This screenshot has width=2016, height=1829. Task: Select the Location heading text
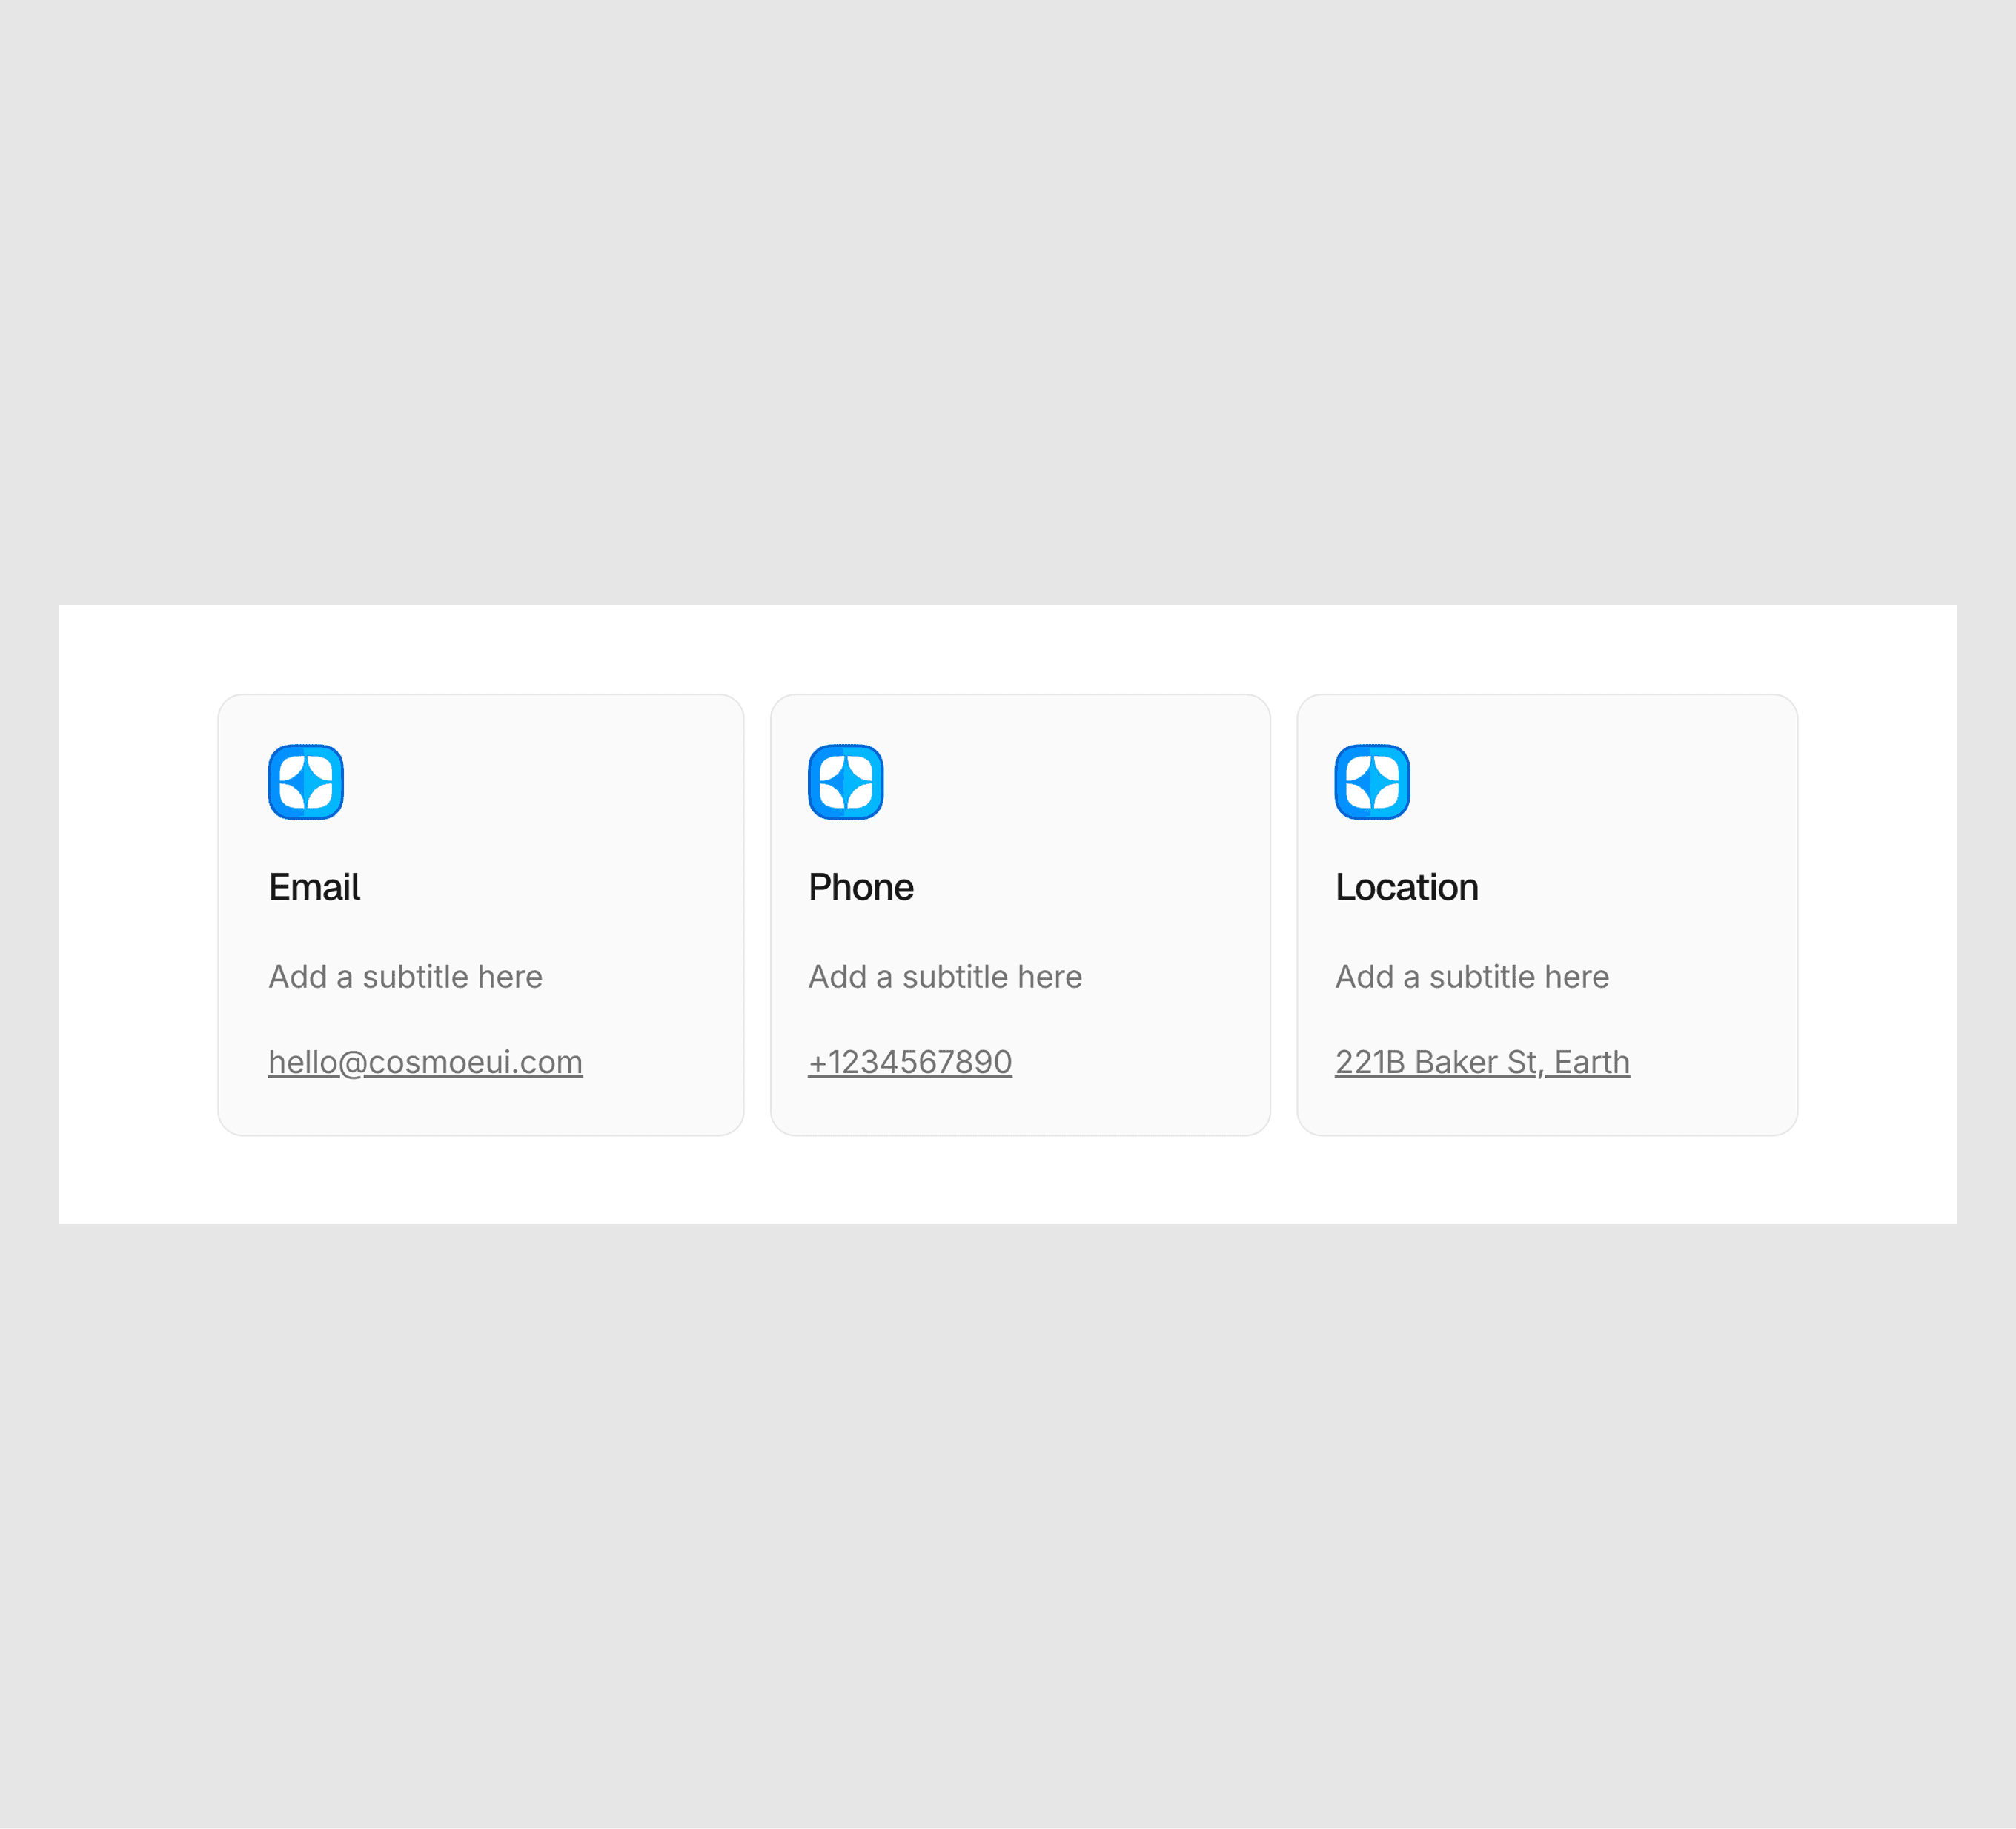click(x=1406, y=887)
